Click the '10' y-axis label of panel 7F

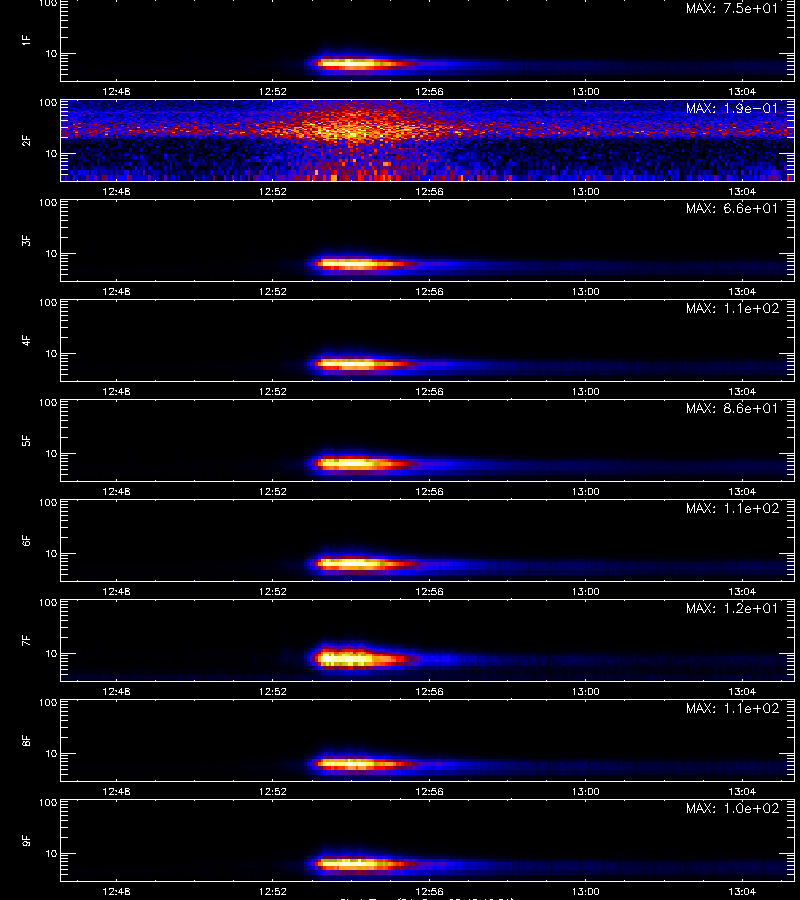click(51, 653)
